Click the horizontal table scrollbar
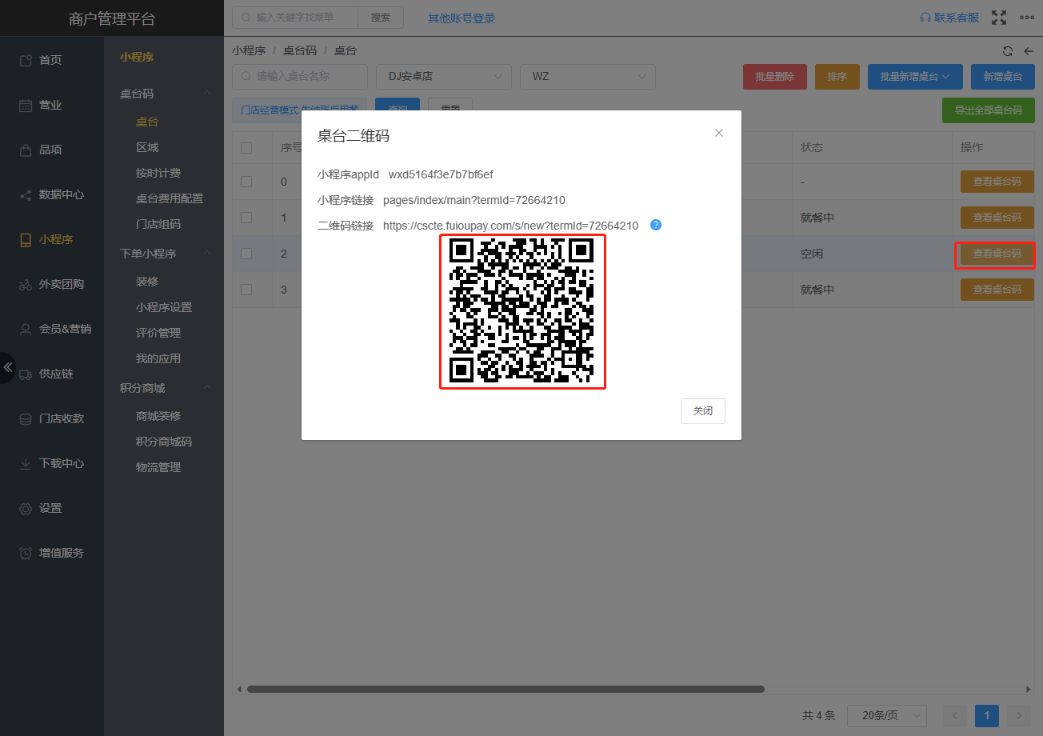This screenshot has width=1043, height=736. (x=506, y=689)
